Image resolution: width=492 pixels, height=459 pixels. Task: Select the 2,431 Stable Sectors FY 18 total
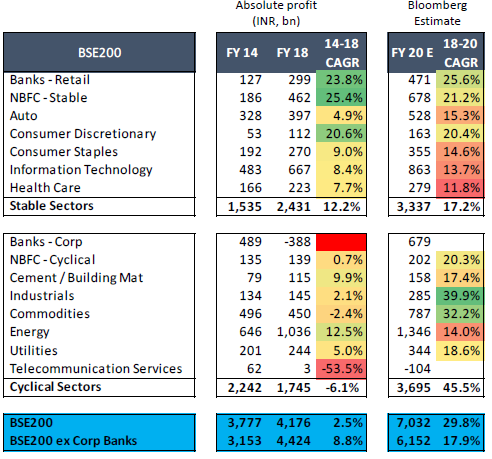point(294,207)
